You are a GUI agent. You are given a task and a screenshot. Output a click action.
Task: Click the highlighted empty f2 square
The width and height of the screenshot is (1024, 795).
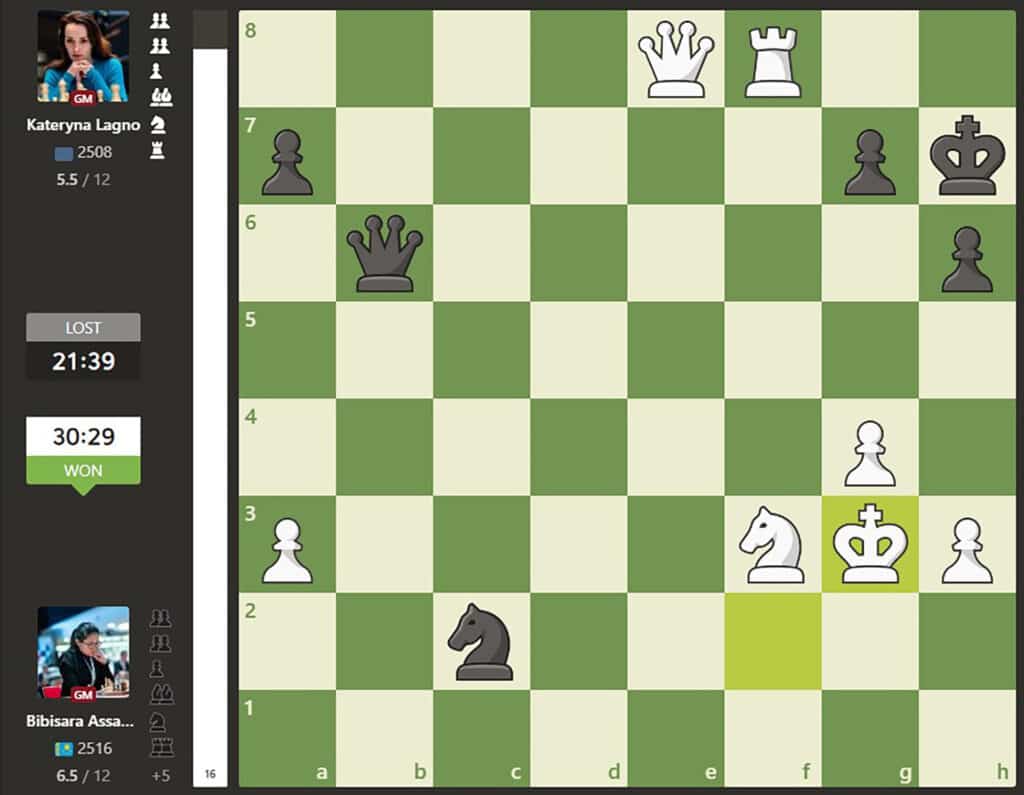point(773,642)
